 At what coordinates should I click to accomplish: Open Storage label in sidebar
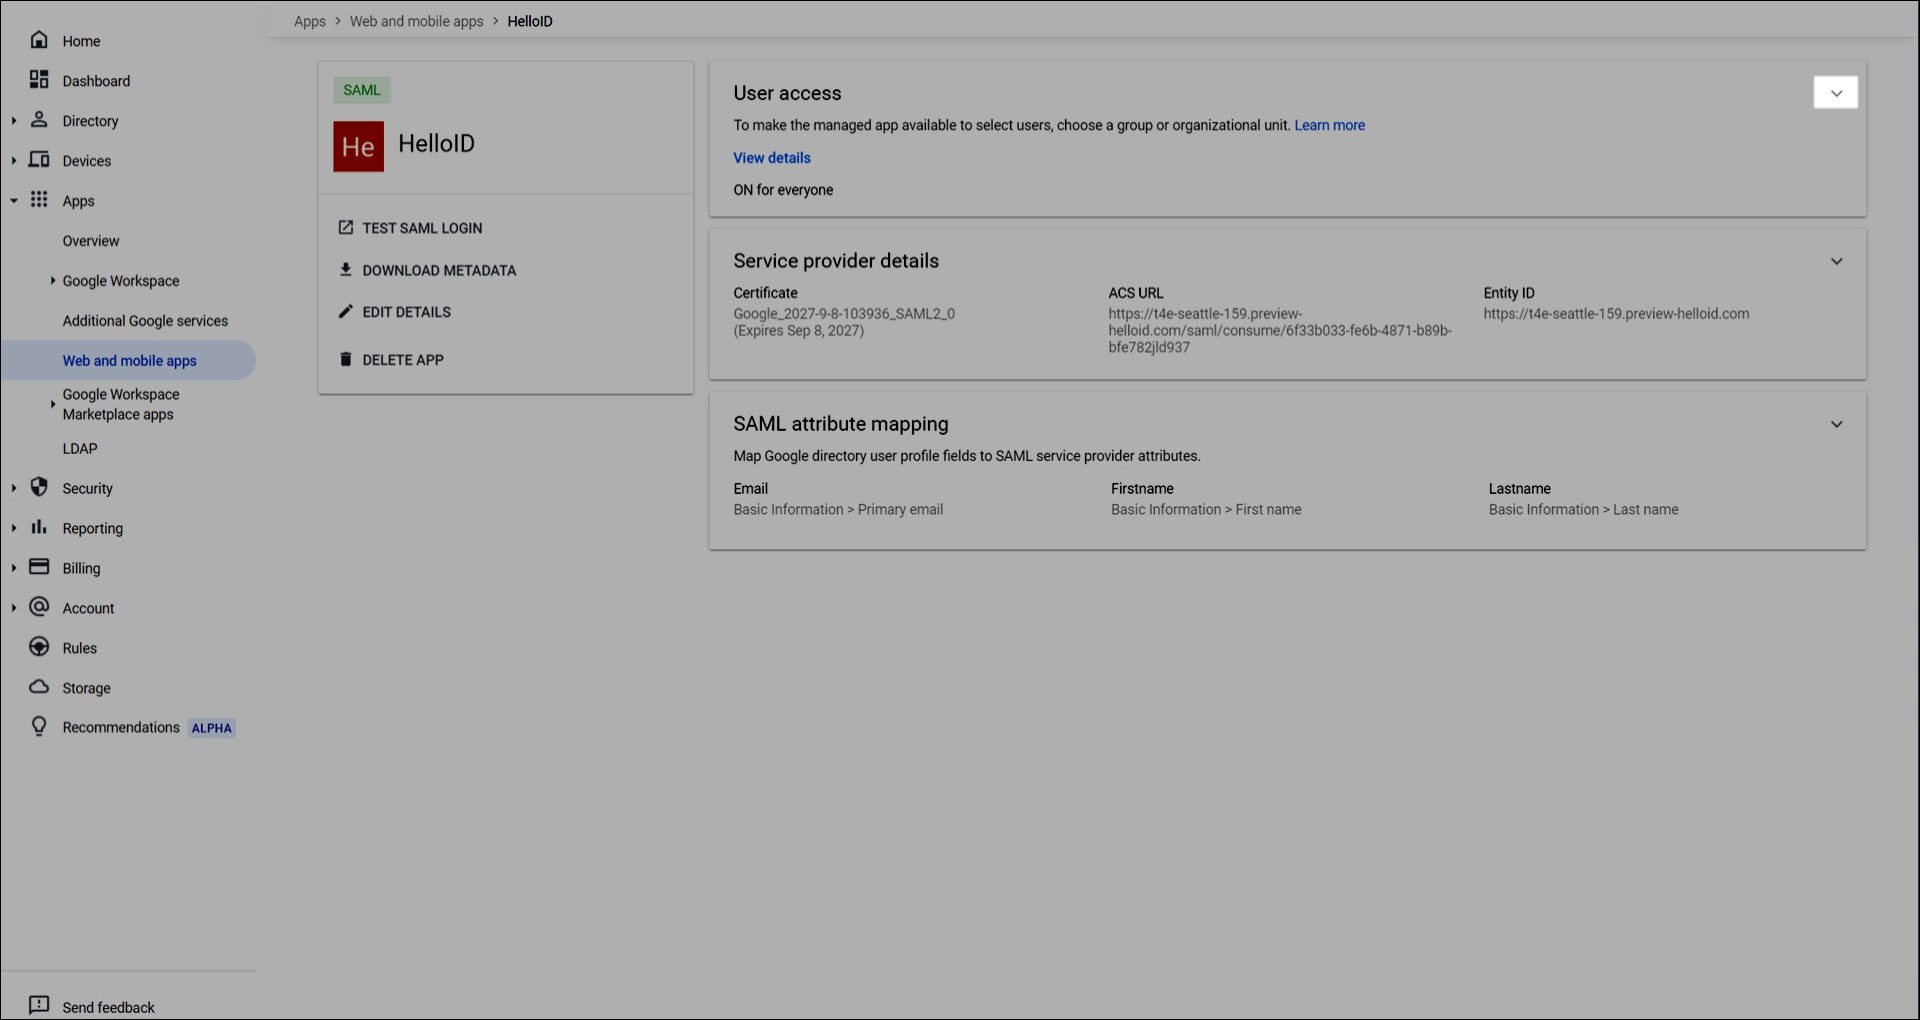[87, 688]
